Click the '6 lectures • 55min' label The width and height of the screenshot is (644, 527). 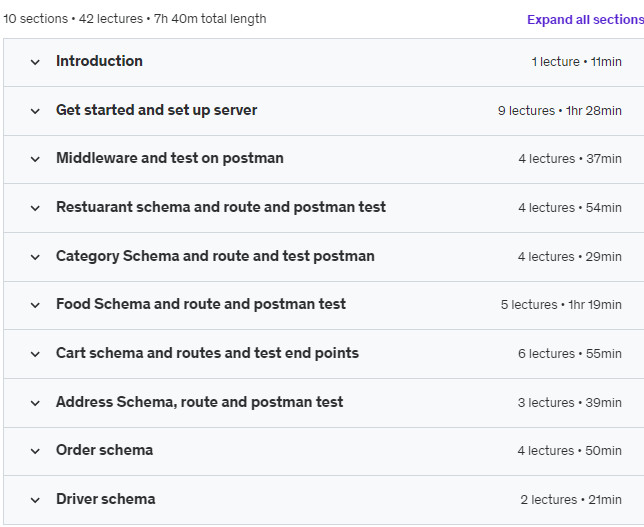[x=570, y=353]
